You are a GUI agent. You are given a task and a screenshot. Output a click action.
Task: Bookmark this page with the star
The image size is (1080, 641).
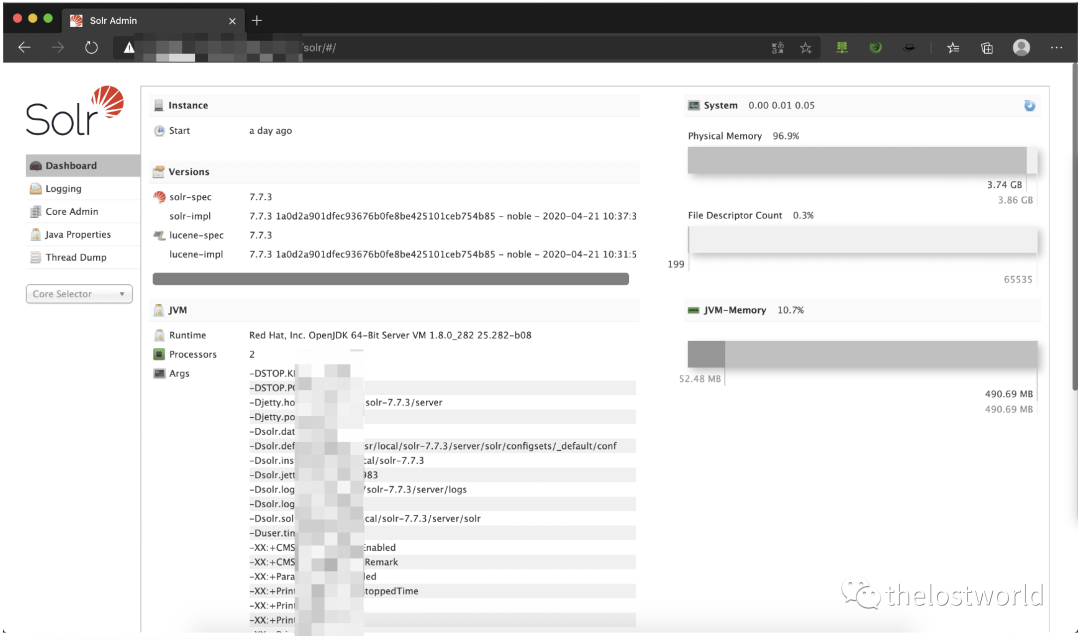pos(805,48)
